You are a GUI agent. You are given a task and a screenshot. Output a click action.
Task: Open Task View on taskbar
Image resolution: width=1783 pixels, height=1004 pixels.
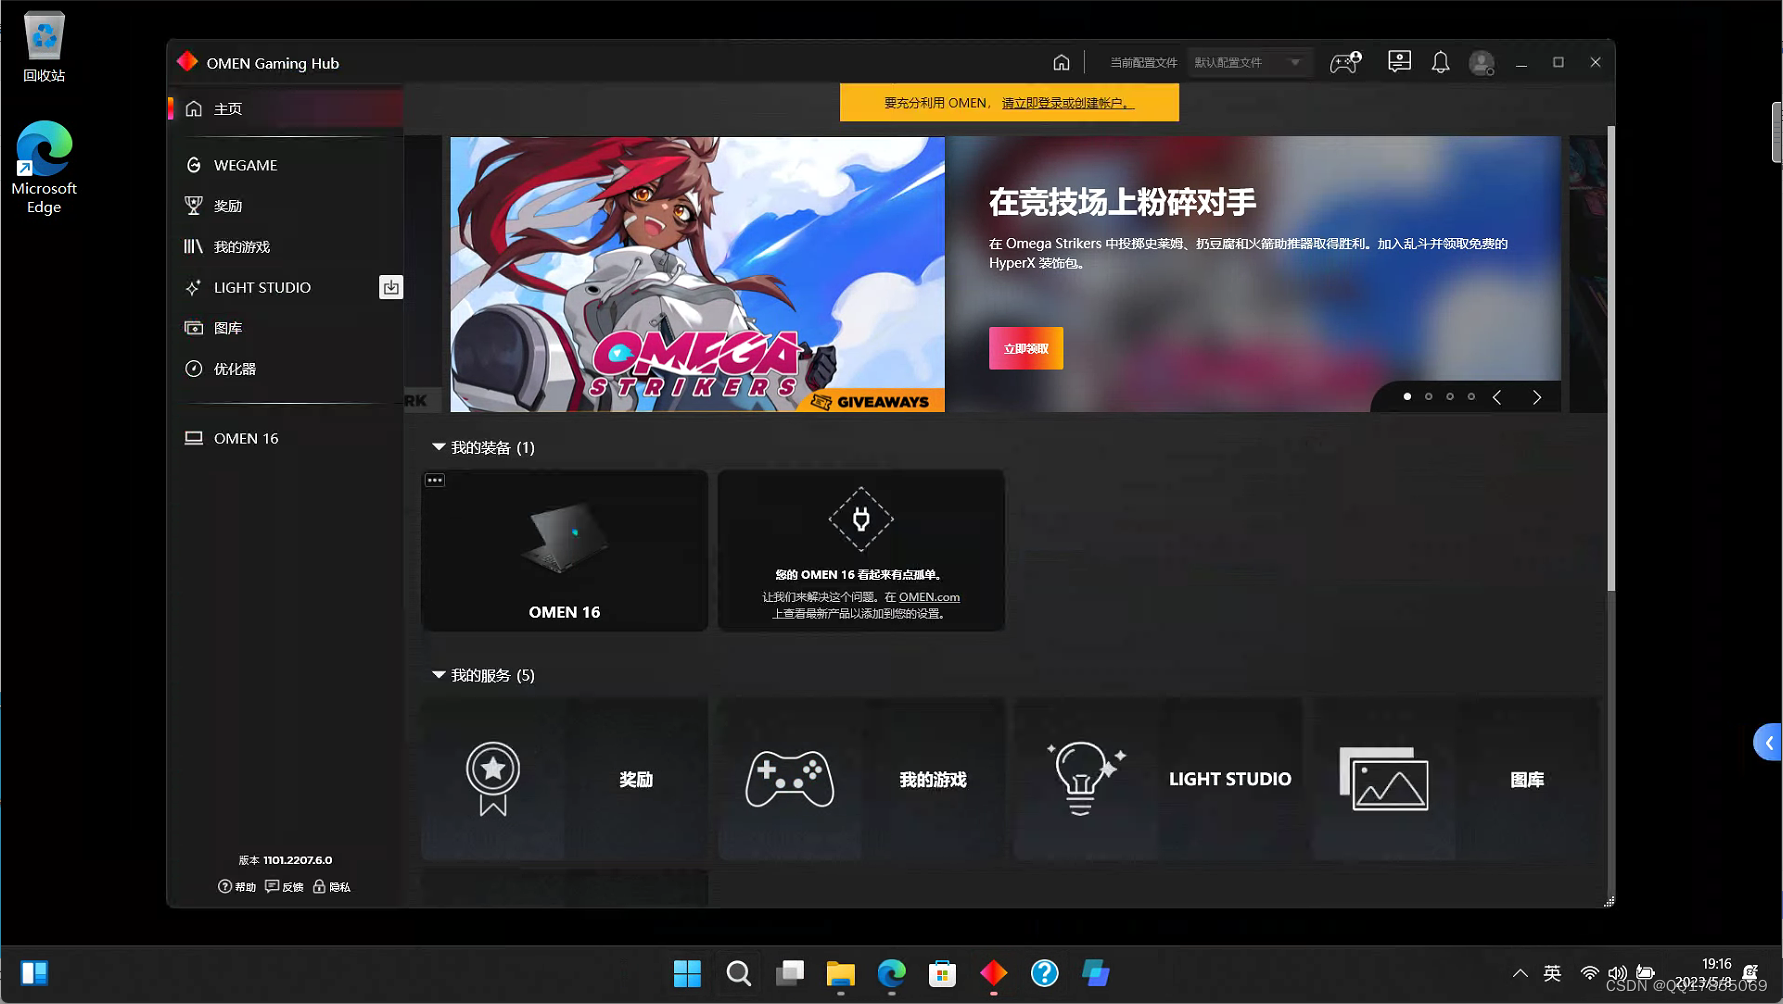pyautogui.click(x=790, y=973)
